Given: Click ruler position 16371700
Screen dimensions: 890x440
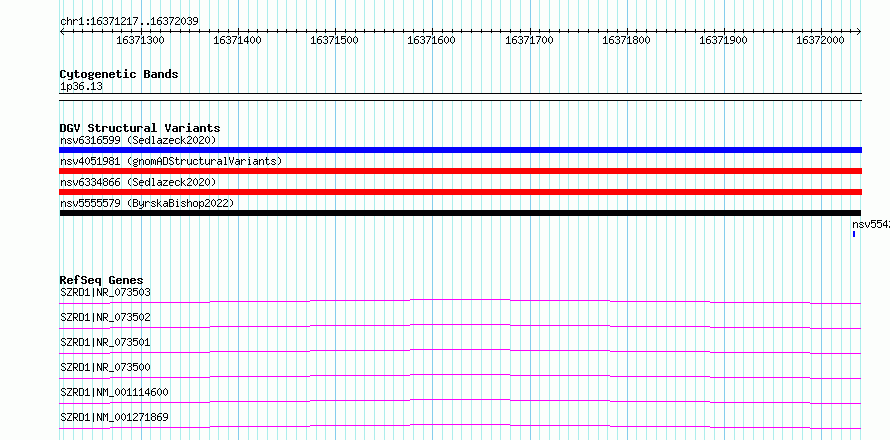Looking at the screenshot, I should coord(529,40).
